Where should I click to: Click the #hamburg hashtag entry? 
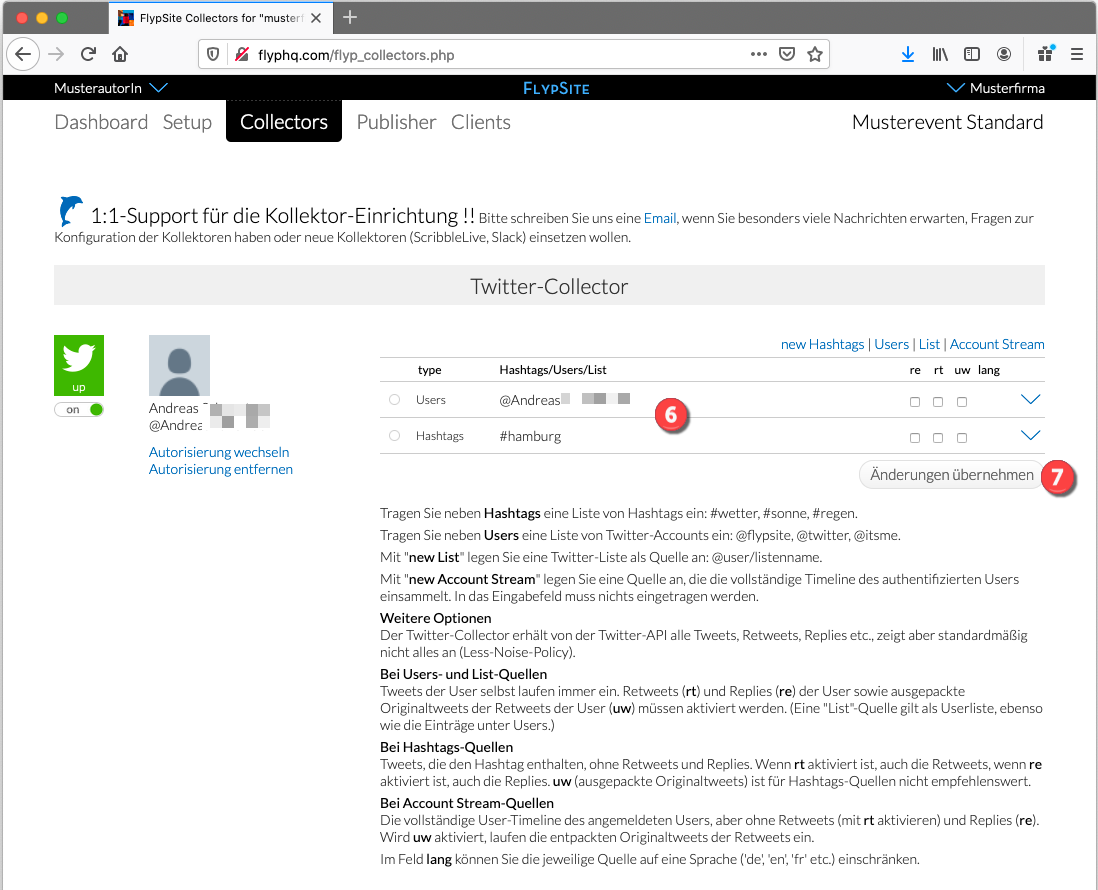coord(530,436)
